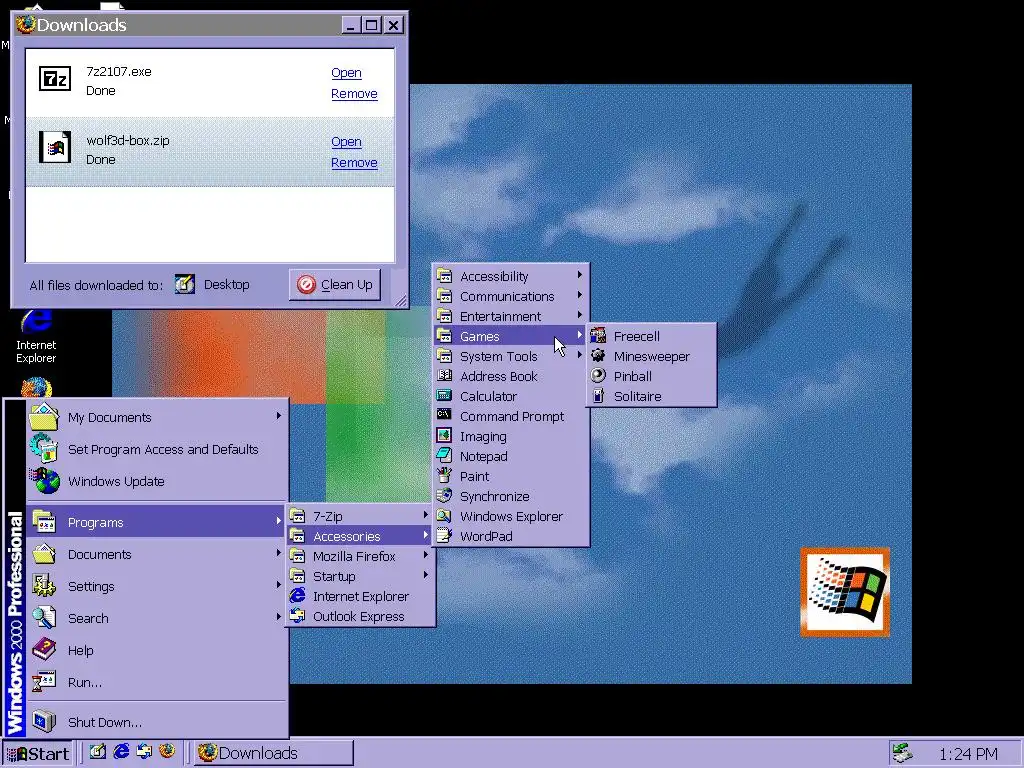This screenshot has width=1024, height=768.
Task: Select the Accessories program group
Action: click(359, 536)
